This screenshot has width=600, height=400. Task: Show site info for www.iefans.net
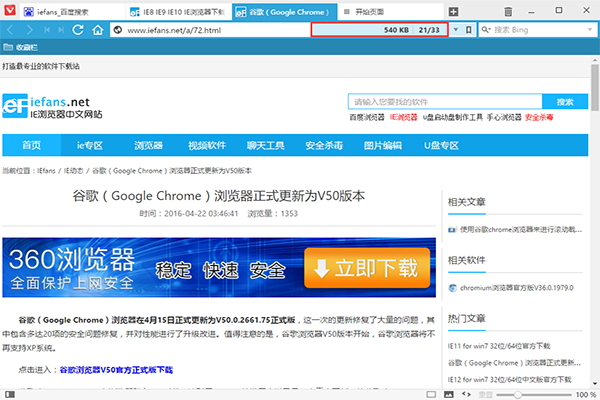(118, 30)
